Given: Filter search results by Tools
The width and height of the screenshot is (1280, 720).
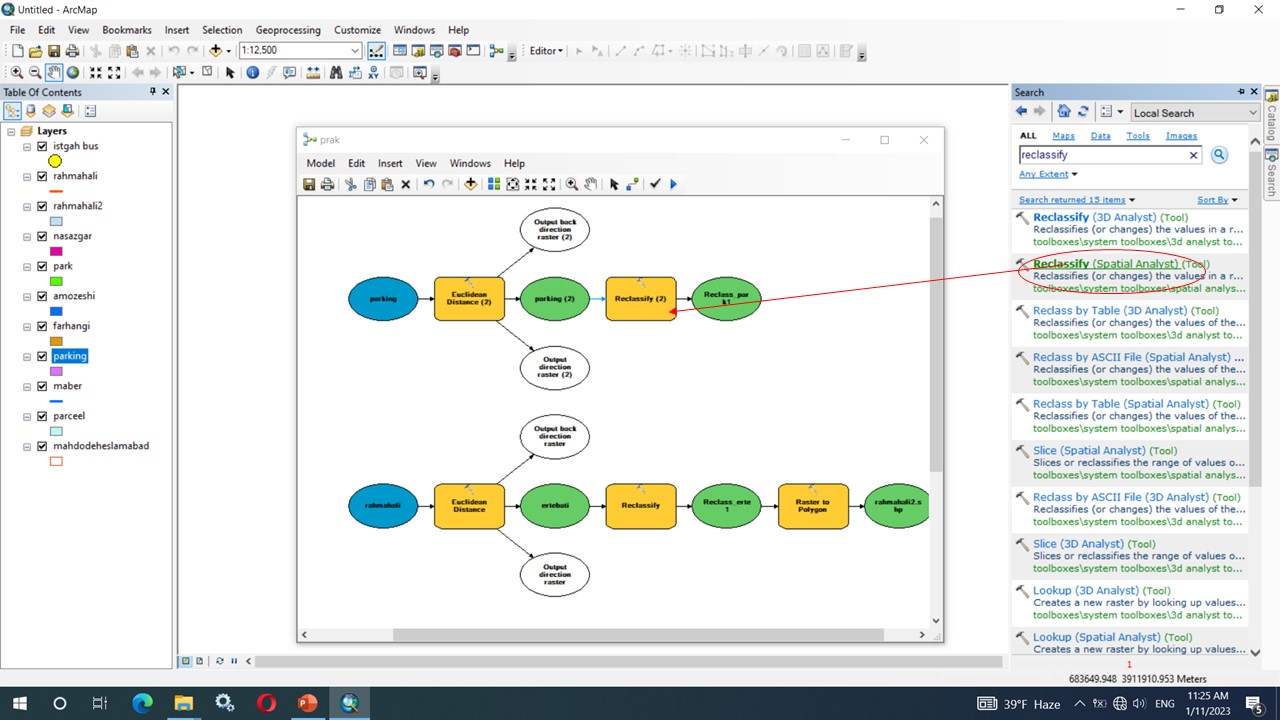Looking at the screenshot, I should [1137, 136].
